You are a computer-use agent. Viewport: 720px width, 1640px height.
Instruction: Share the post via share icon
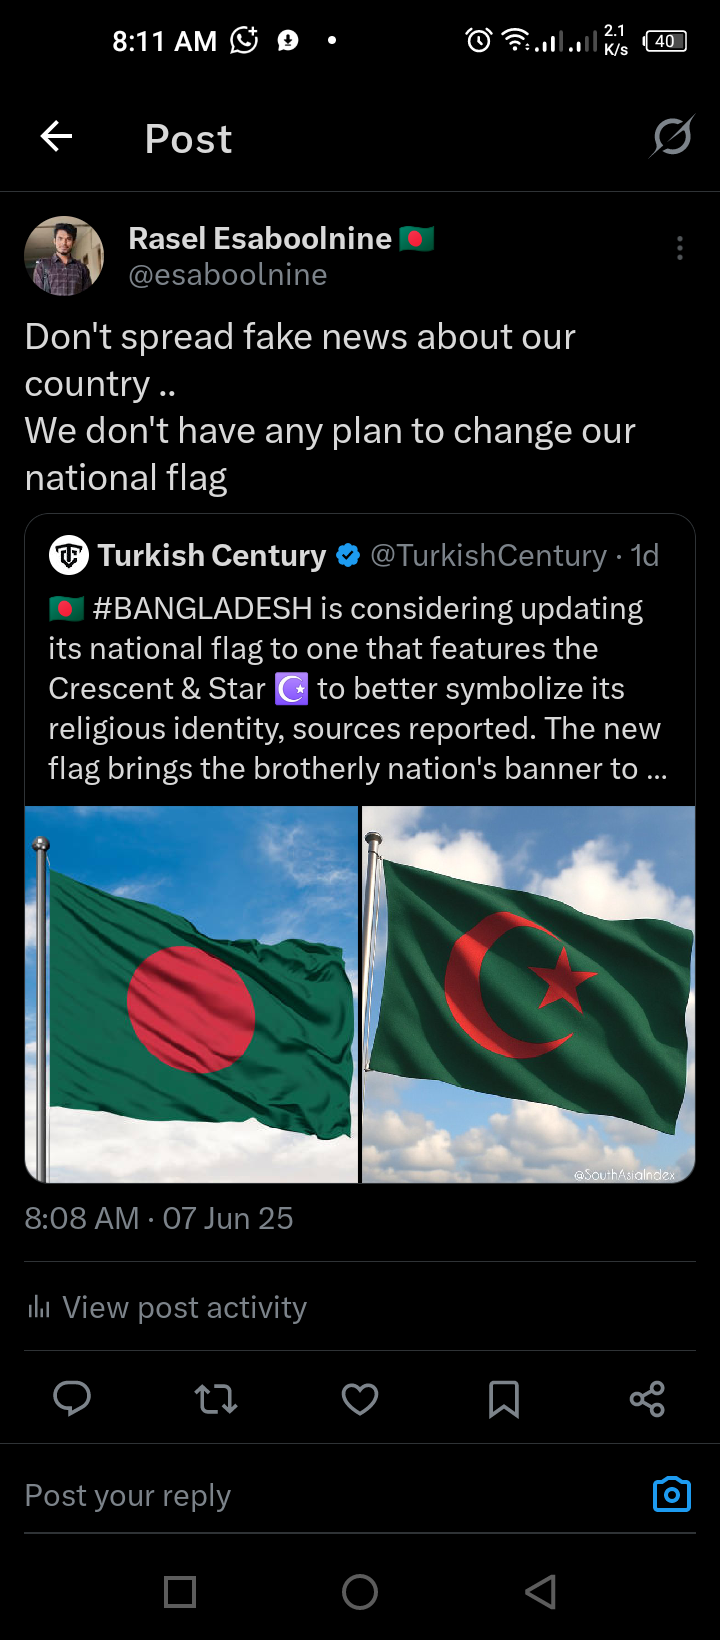(647, 1398)
